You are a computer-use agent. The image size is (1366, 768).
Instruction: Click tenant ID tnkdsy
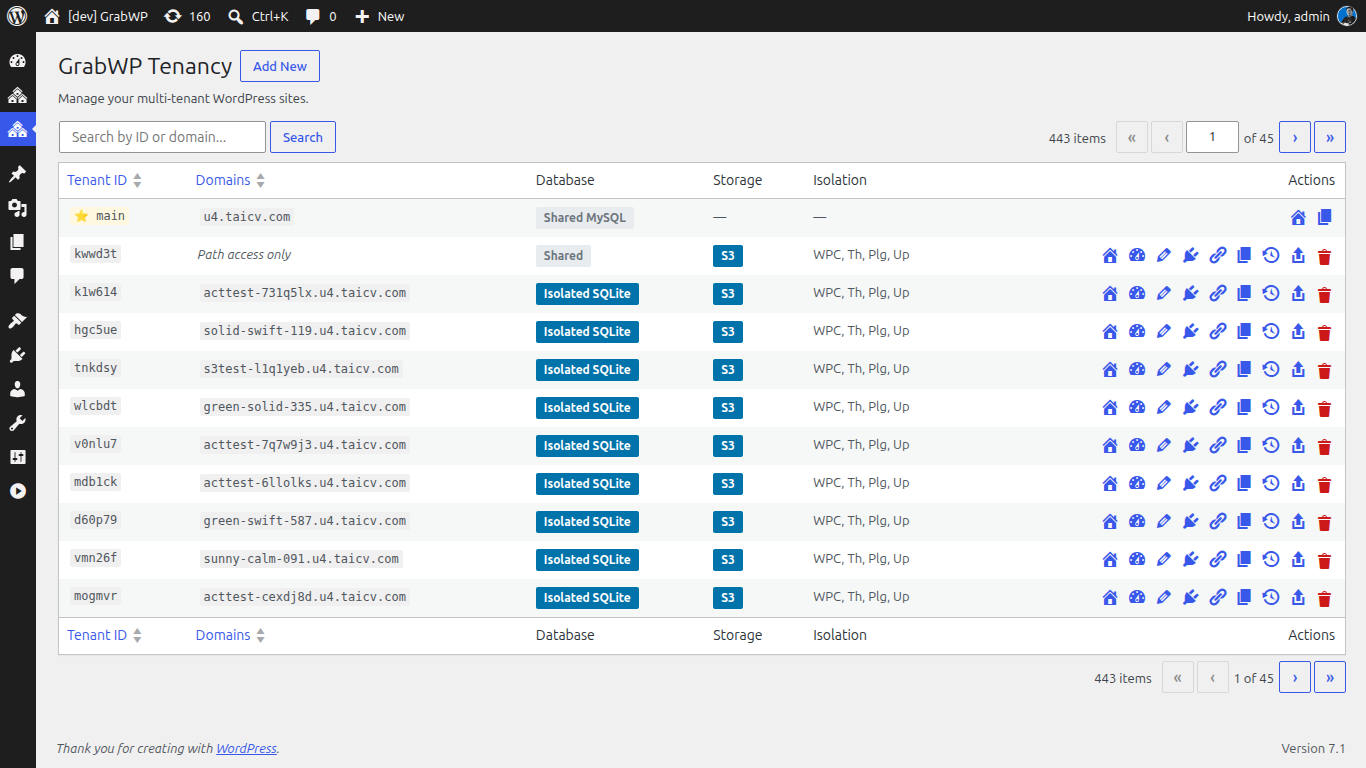(x=95, y=368)
